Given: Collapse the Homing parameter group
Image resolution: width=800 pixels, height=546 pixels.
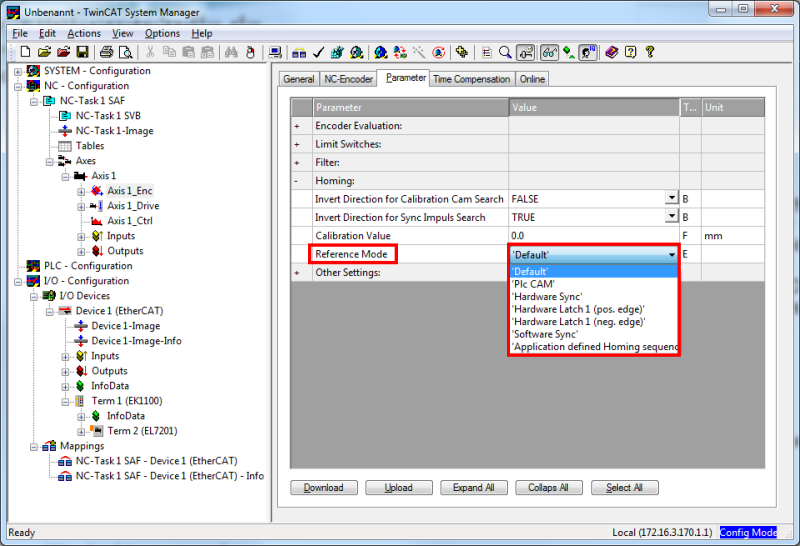Looking at the screenshot, I should 296,181.
